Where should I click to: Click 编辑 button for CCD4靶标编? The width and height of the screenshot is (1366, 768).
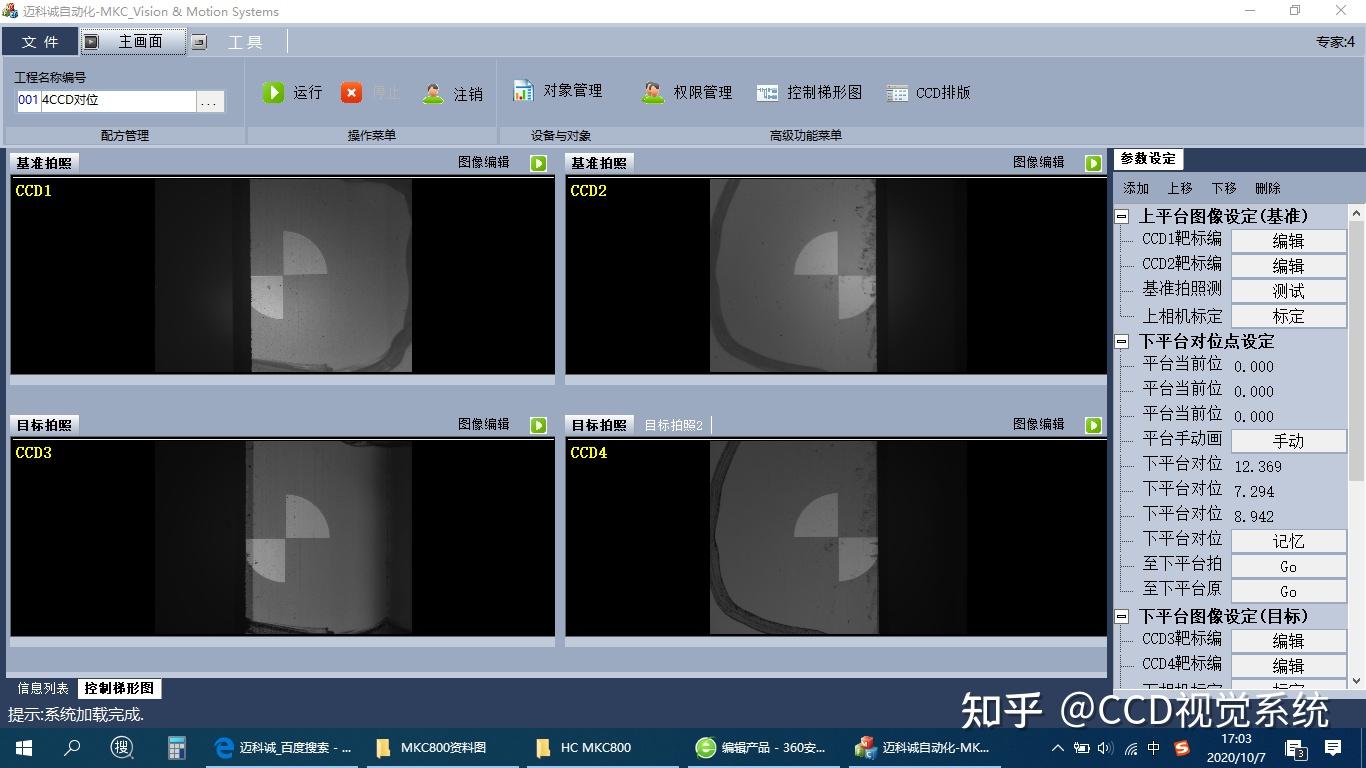tap(1288, 666)
